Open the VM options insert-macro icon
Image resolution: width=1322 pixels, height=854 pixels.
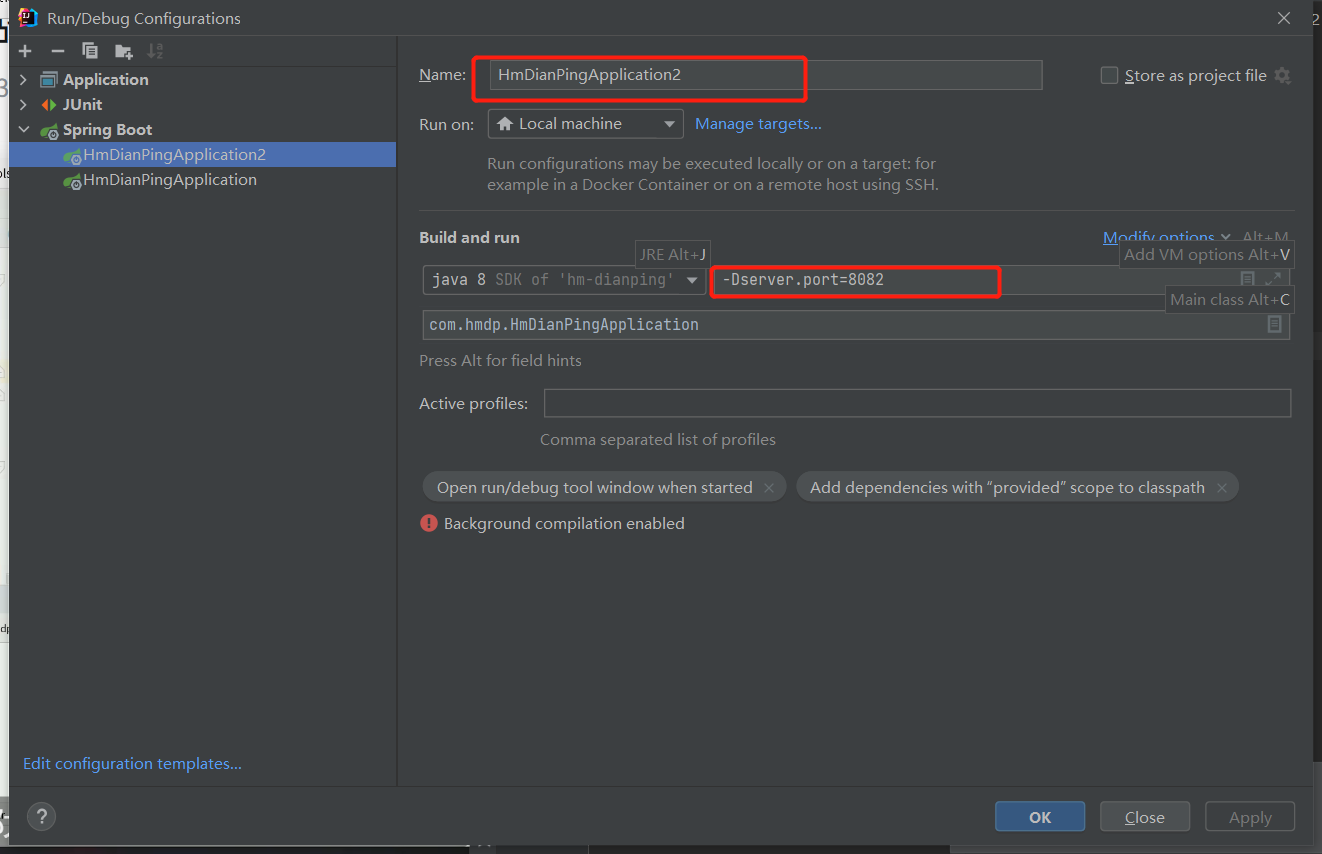coord(1248,279)
